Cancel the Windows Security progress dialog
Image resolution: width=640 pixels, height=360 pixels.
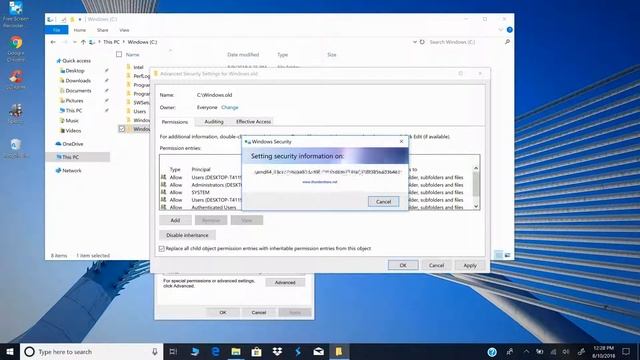tap(383, 202)
